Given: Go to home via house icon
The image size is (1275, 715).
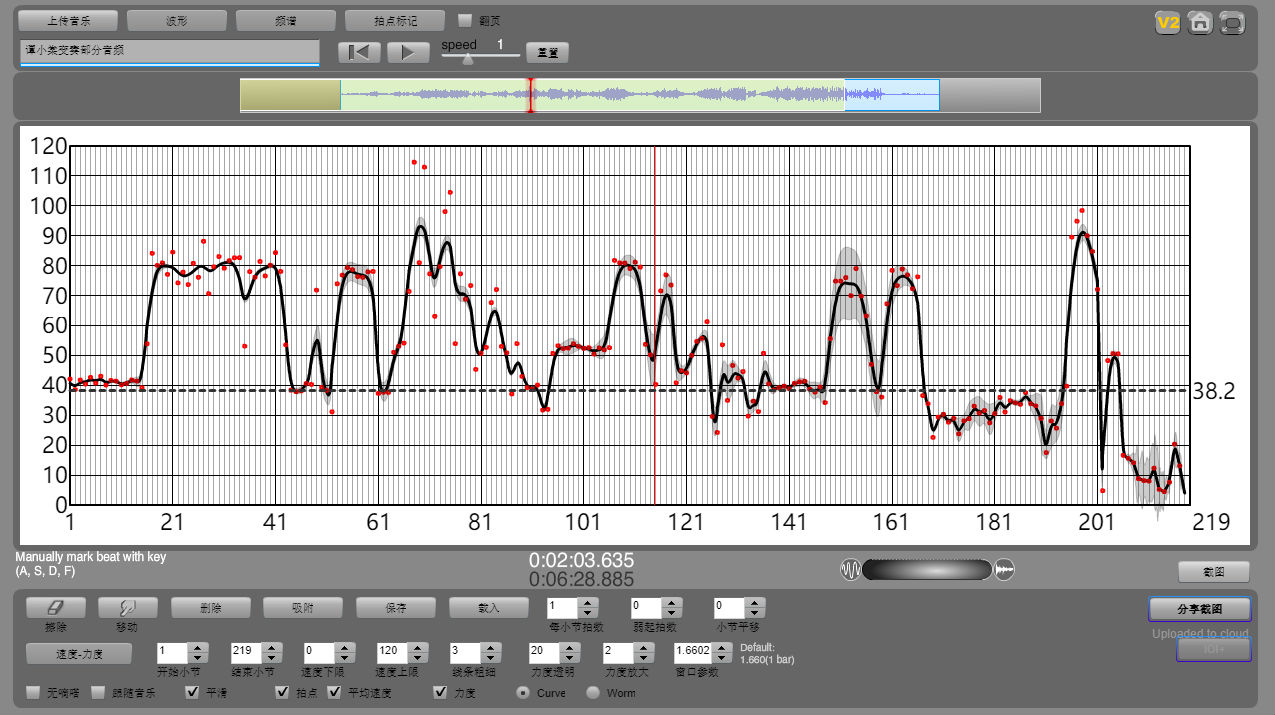Looking at the screenshot, I should point(1200,23).
